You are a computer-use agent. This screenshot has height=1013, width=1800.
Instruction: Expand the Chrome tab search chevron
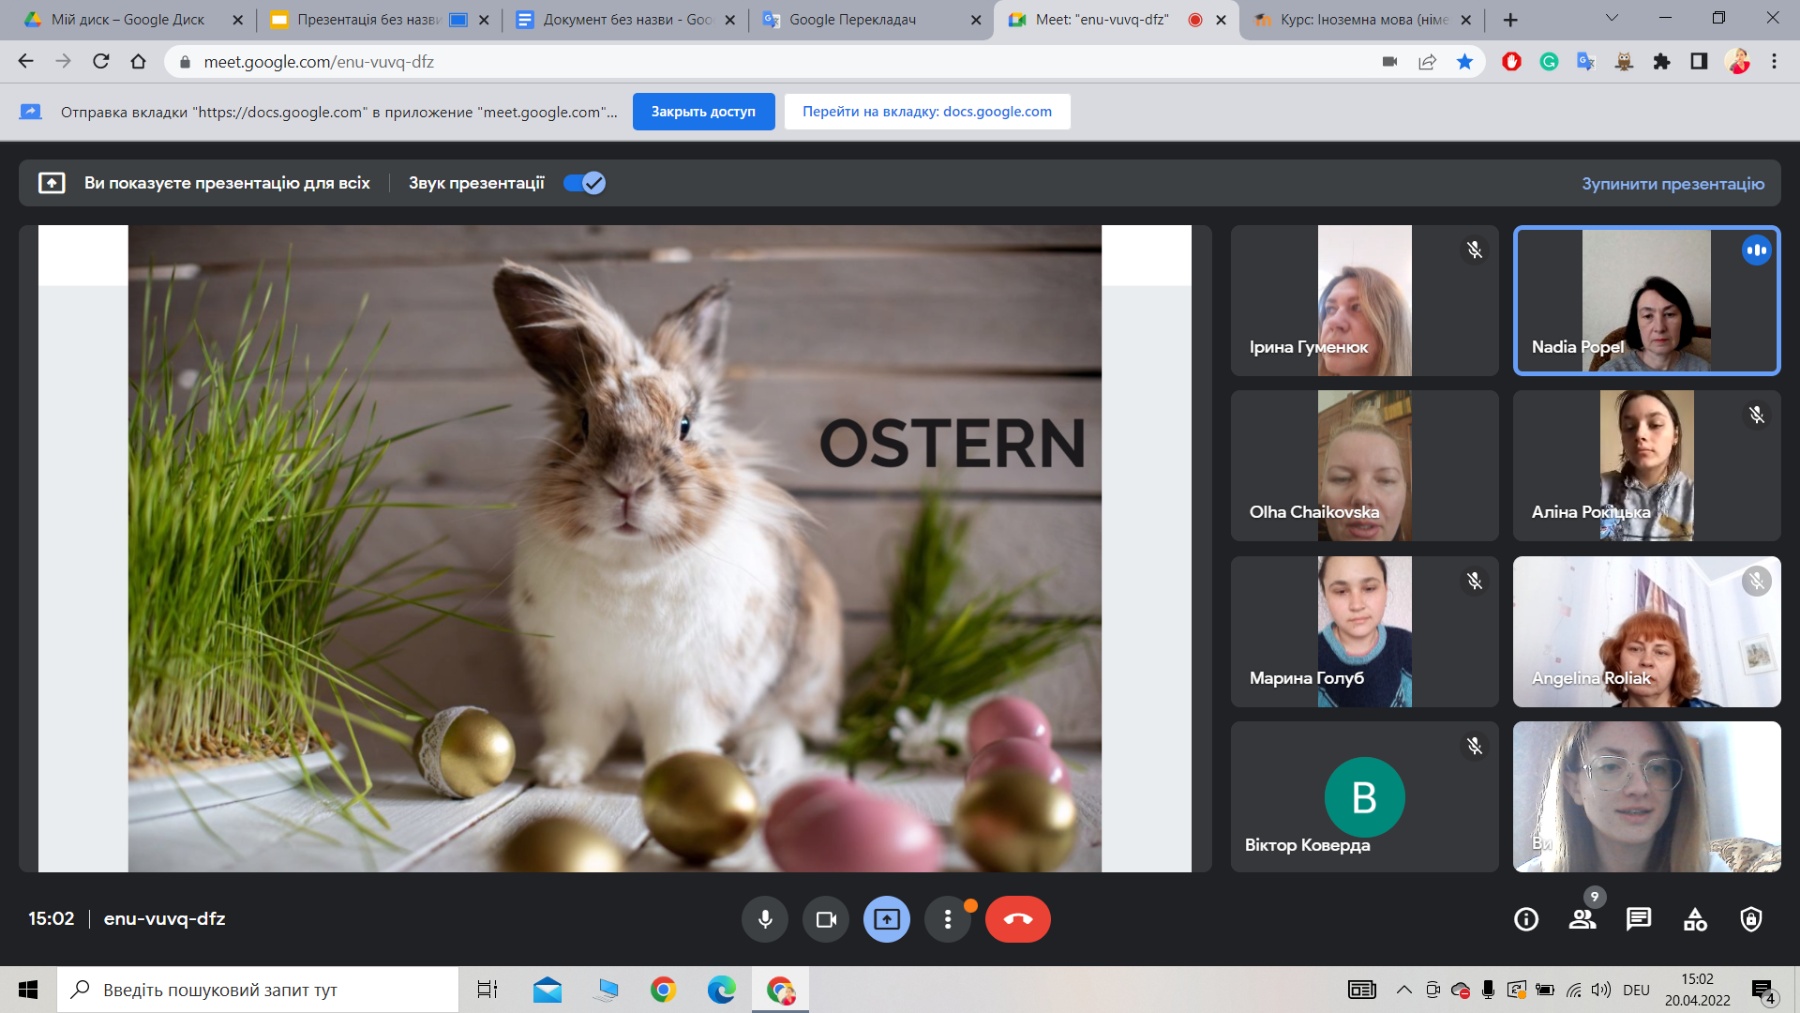tap(1611, 18)
